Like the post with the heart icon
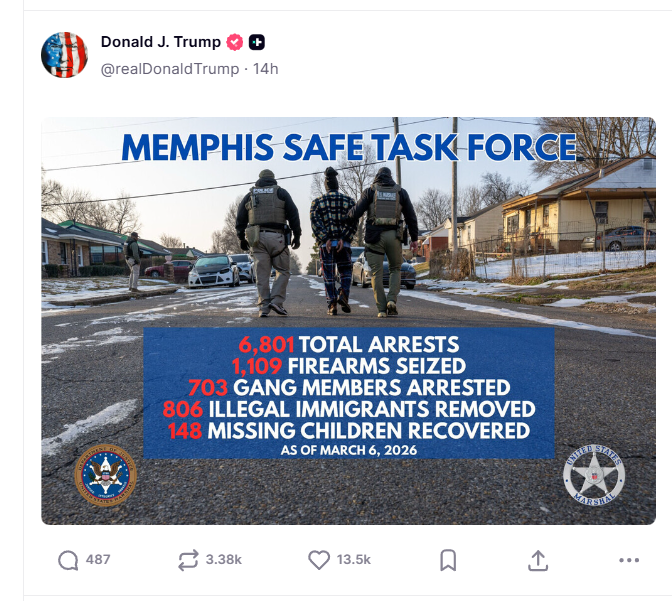This screenshot has width=672, height=601. [319, 560]
